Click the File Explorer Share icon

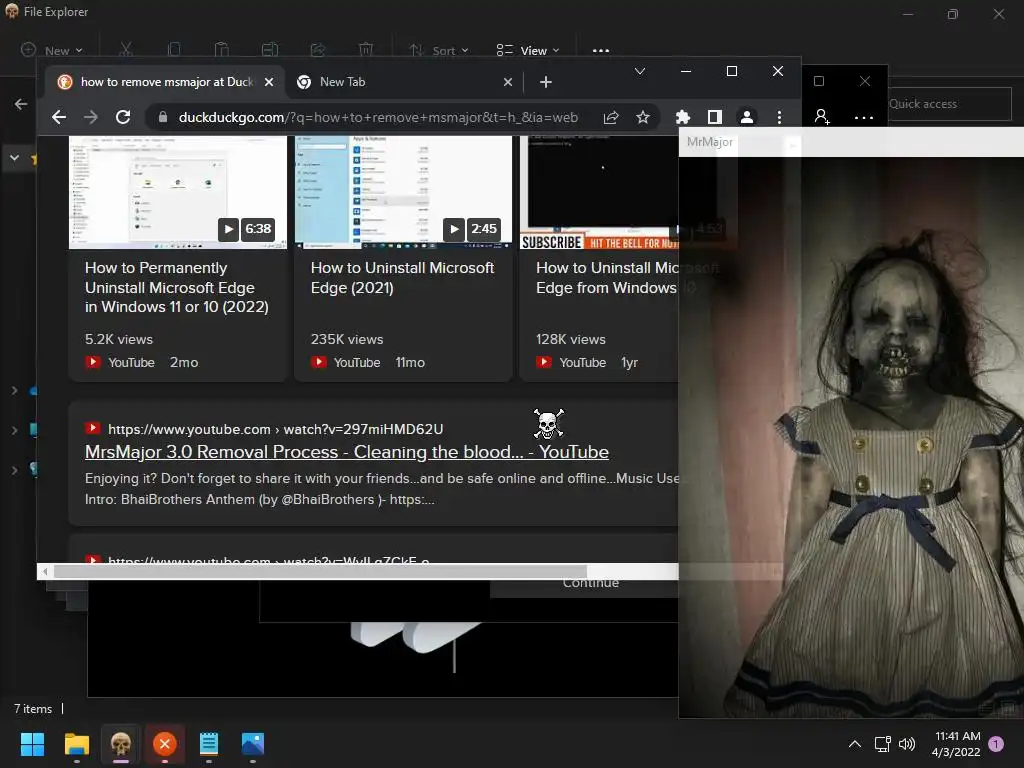[x=318, y=50]
